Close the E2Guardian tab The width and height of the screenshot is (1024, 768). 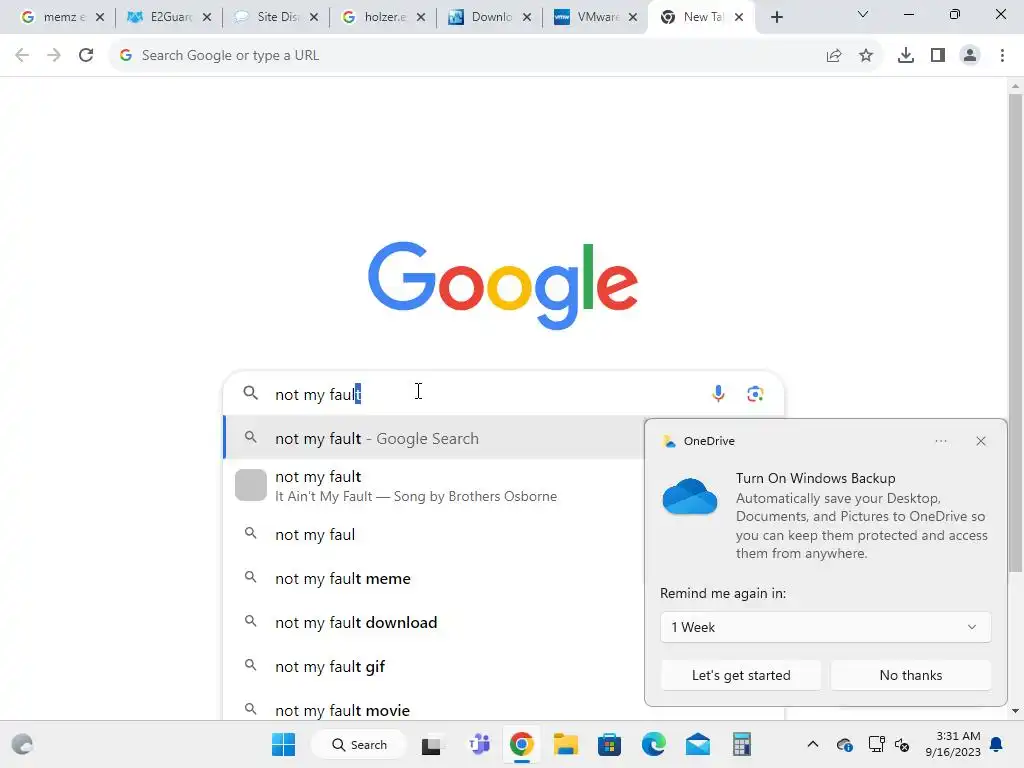pos(207,18)
